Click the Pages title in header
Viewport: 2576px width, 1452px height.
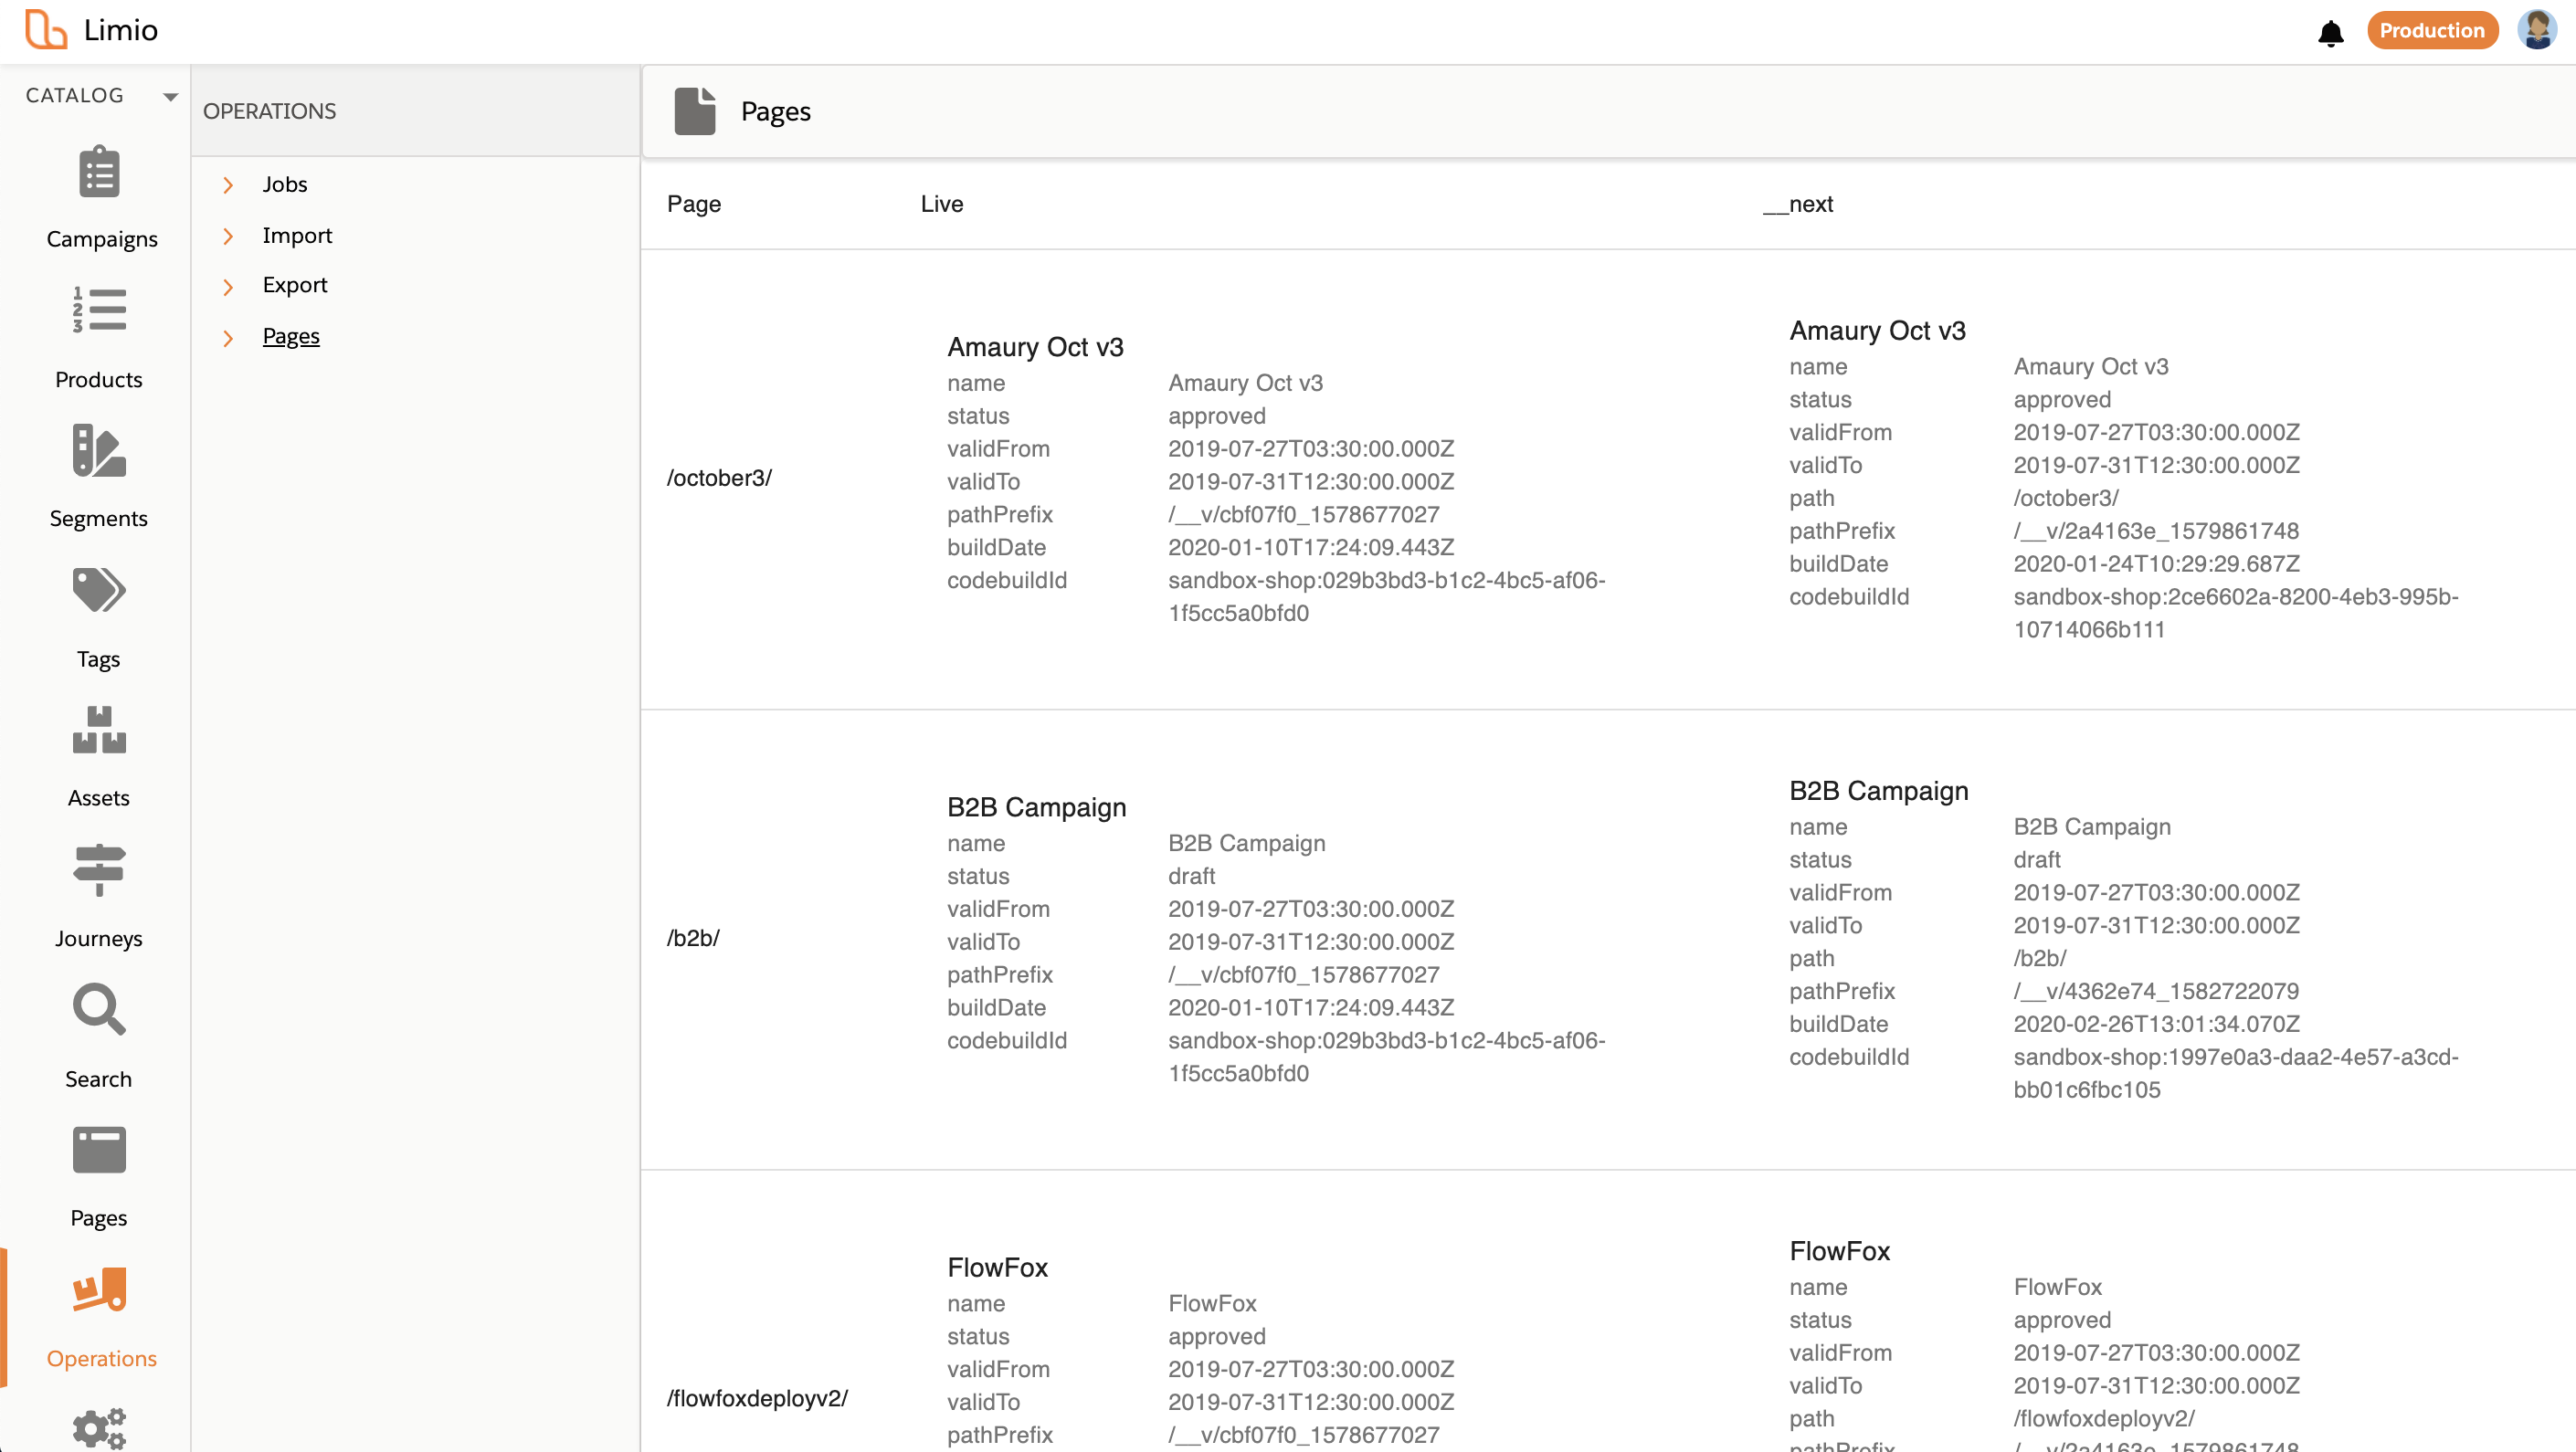click(x=775, y=112)
